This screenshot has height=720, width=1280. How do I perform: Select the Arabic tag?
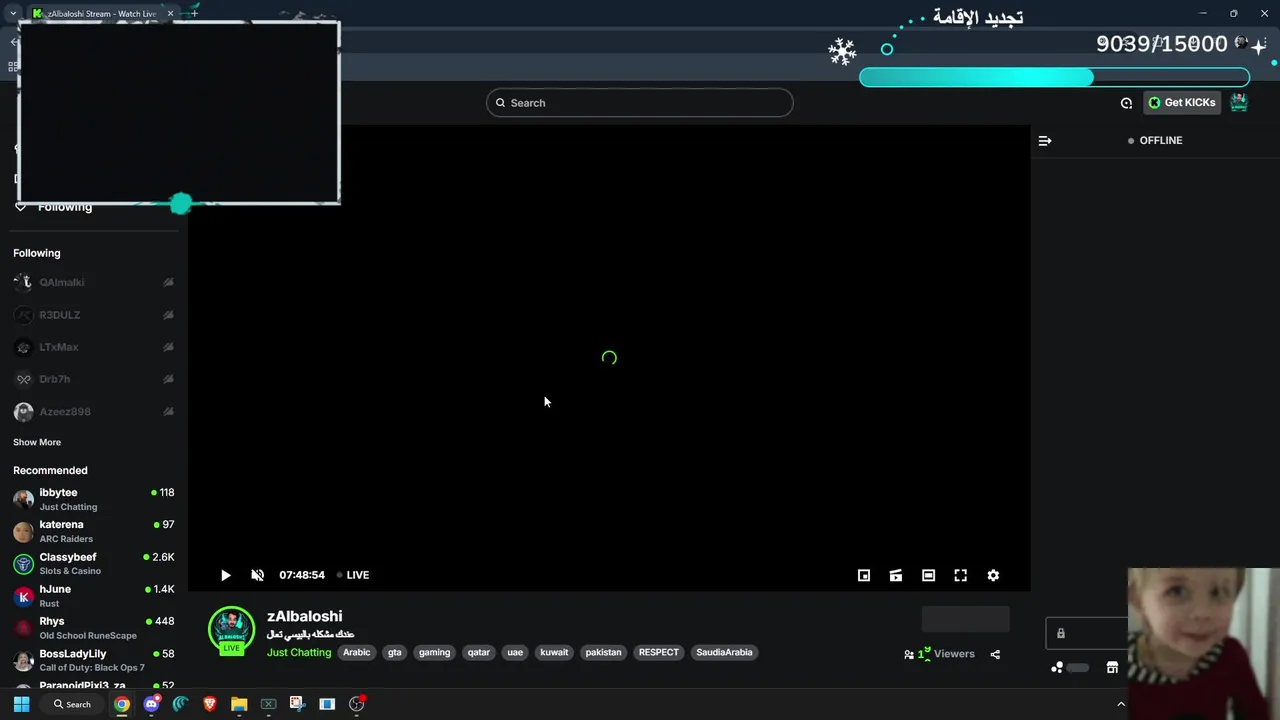pos(357,652)
